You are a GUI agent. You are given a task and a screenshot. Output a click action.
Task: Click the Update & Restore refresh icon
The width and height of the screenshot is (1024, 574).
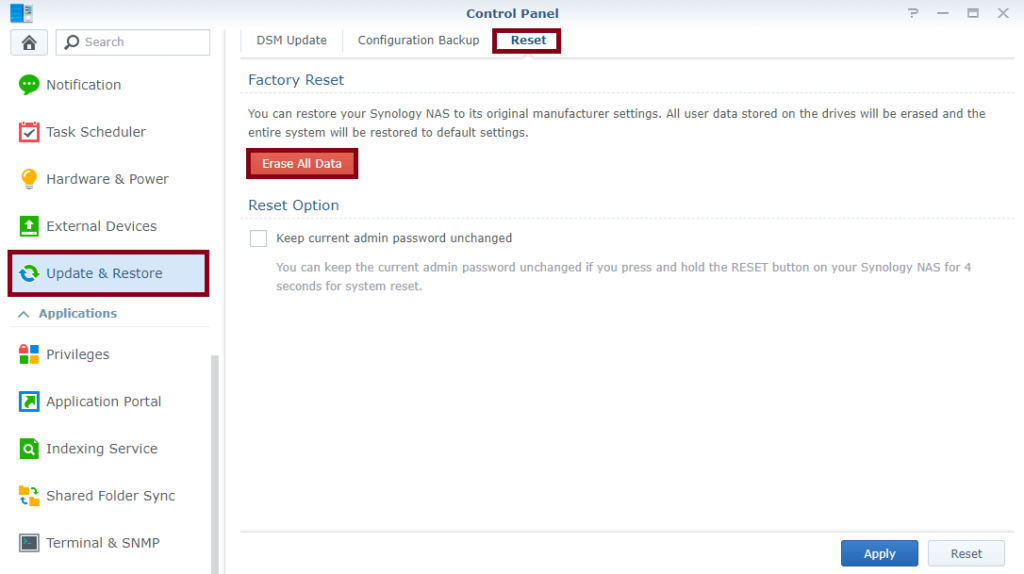click(x=29, y=273)
